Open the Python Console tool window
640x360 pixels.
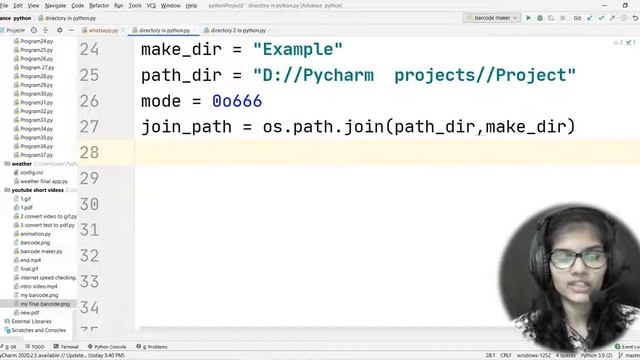coord(107,347)
